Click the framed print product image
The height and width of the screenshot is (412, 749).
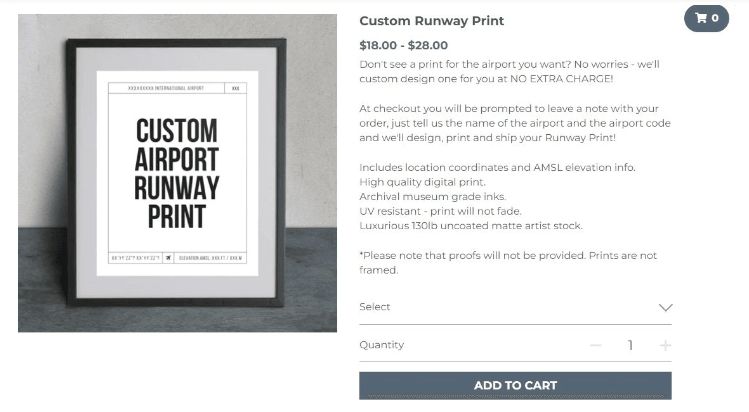point(177,172)
